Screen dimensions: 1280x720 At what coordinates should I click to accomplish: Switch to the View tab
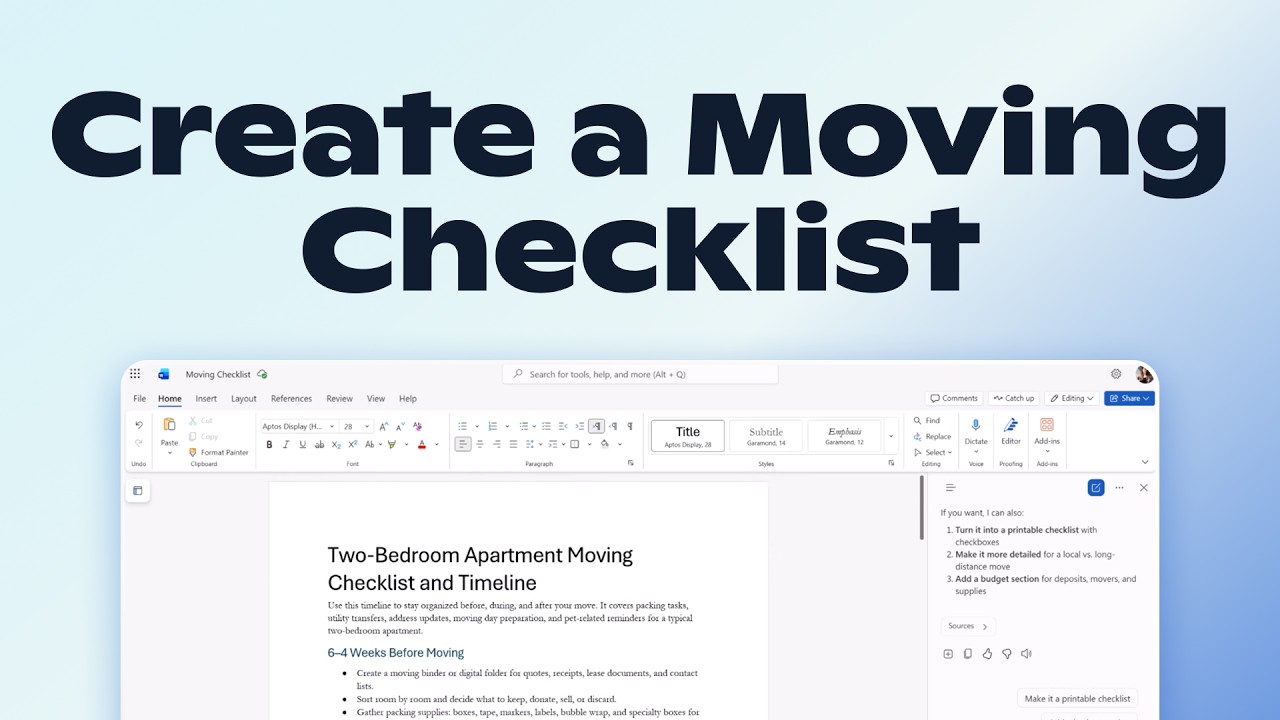click(376, 399)
